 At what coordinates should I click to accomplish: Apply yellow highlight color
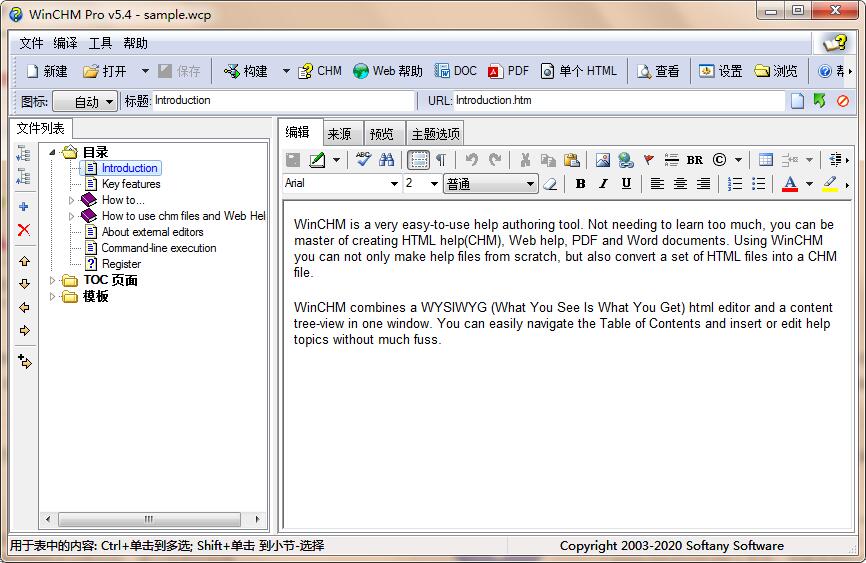(830, 184)
